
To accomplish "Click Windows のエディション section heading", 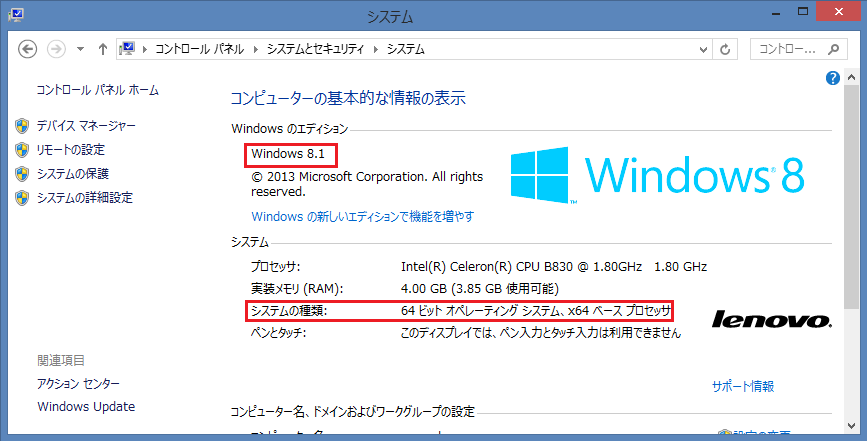I will [290, 129].
